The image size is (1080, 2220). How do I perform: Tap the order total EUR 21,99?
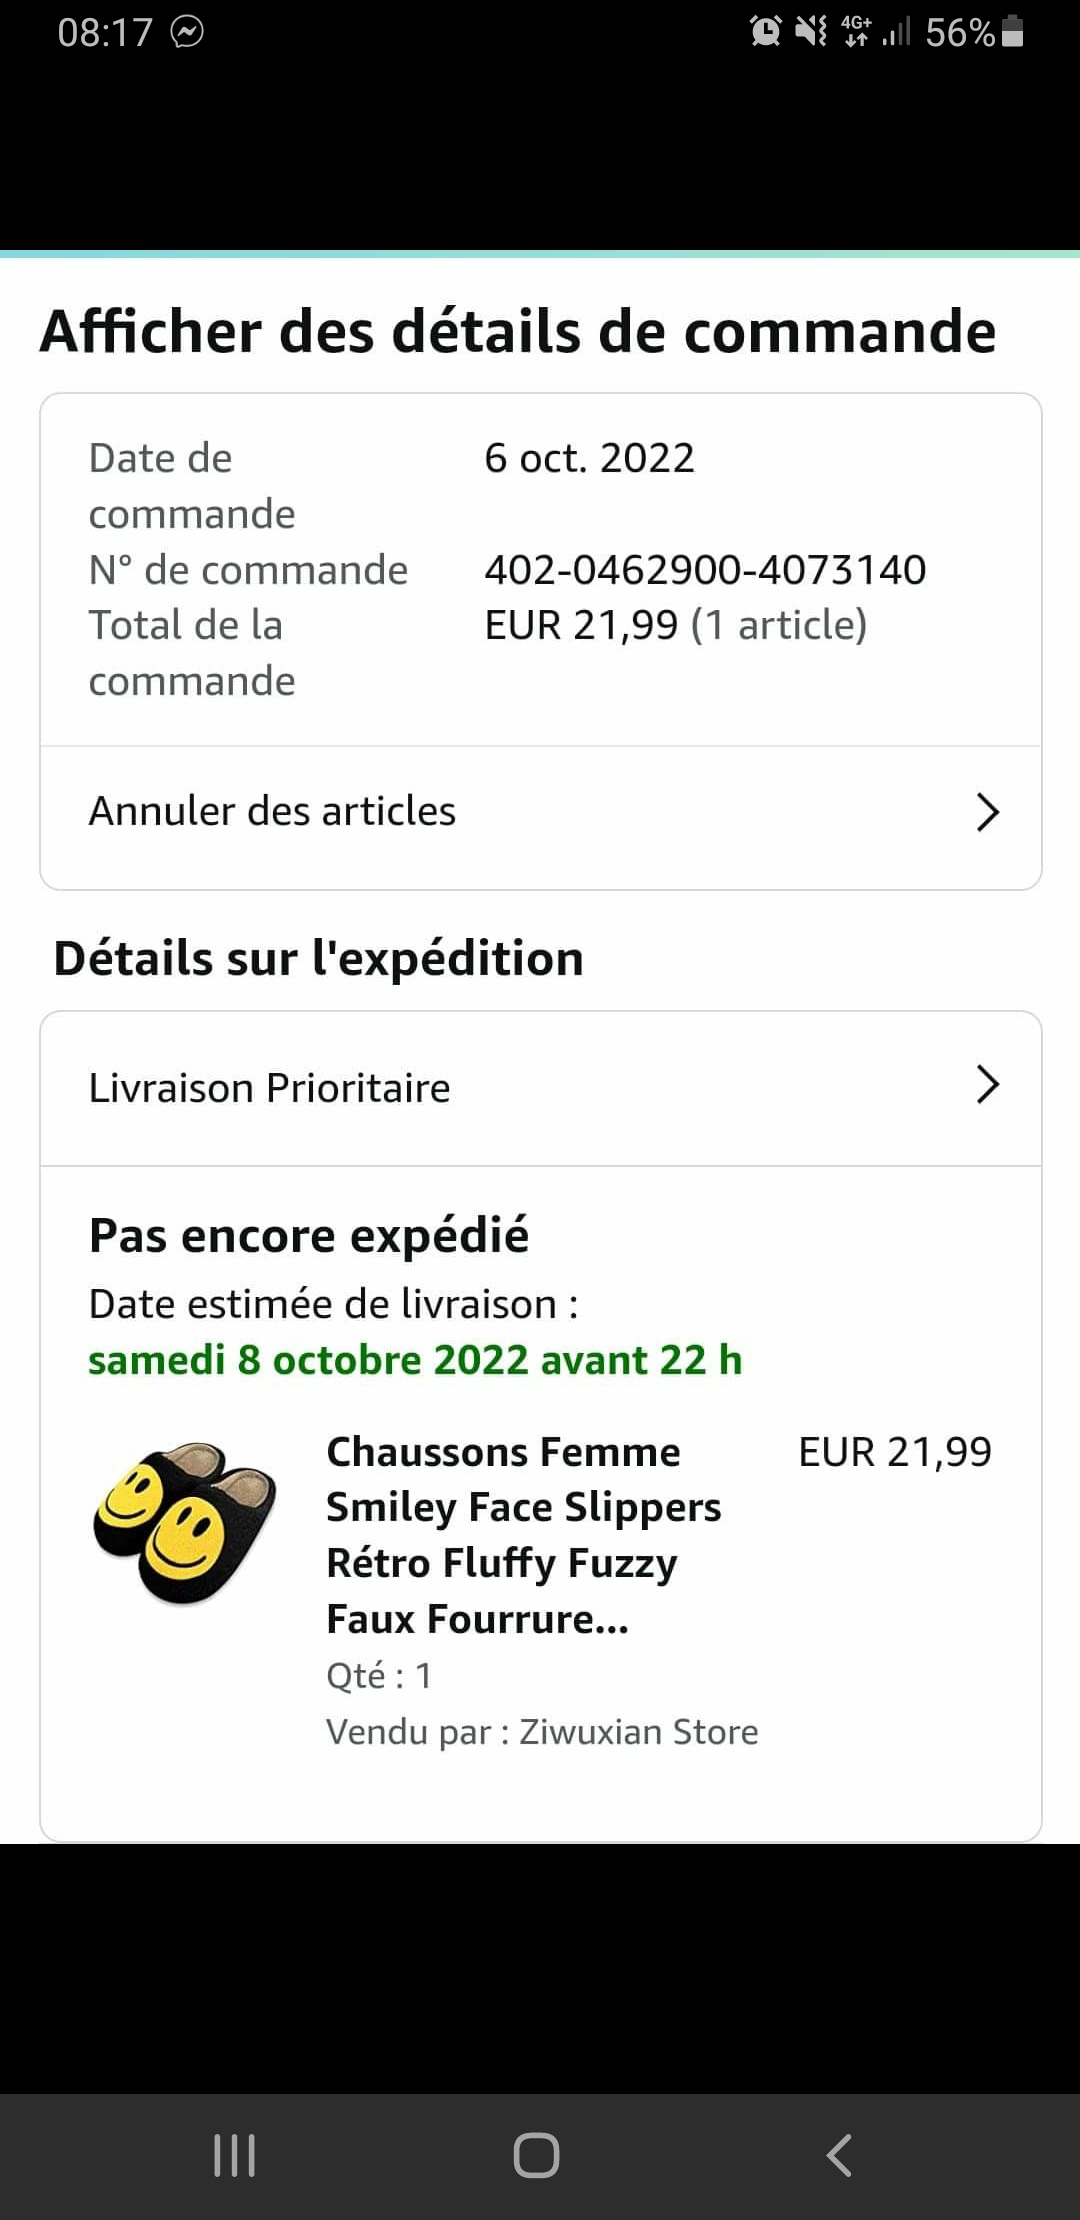coord(580,626)
